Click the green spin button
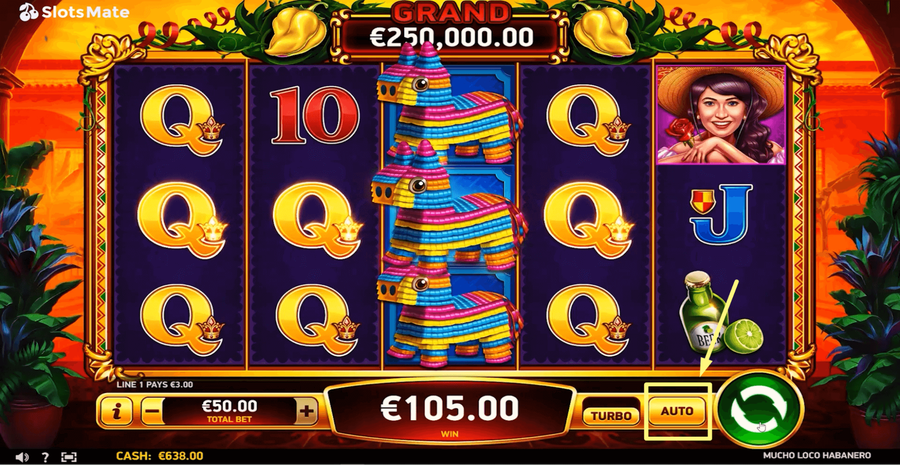Screen dimensions: 900x465 pos(759,410)
